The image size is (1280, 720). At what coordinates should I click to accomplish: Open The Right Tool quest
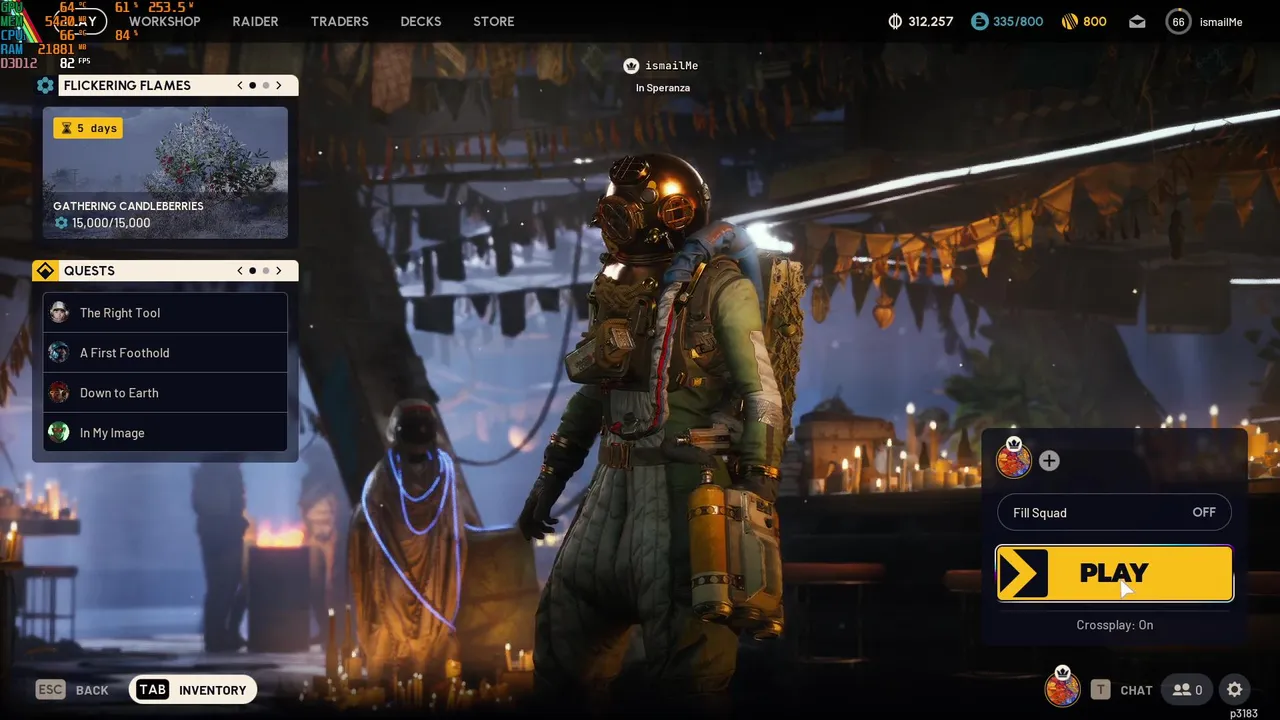tap(165, 313)
